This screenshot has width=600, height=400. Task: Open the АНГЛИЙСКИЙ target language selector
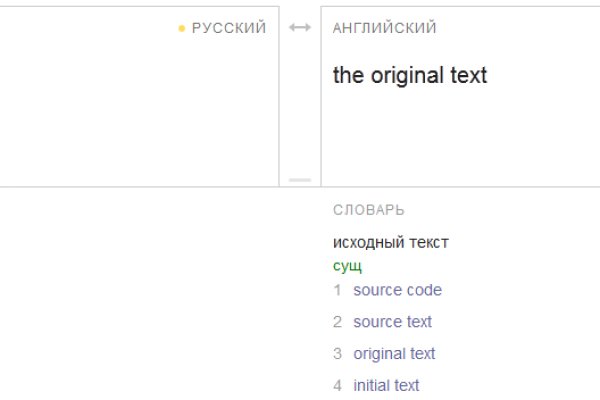(x=384, y=28)
